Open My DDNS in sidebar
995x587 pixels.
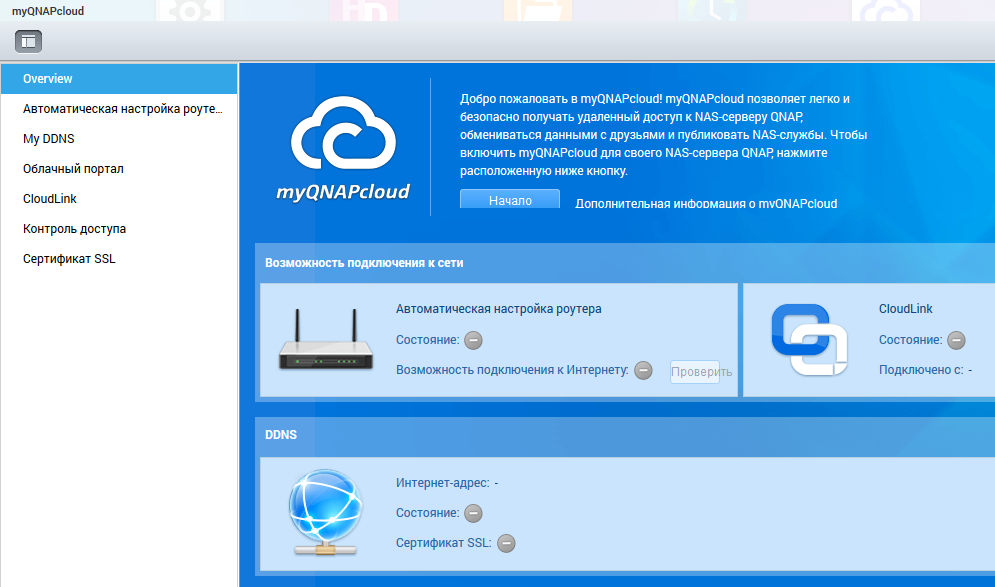[49, 139]
